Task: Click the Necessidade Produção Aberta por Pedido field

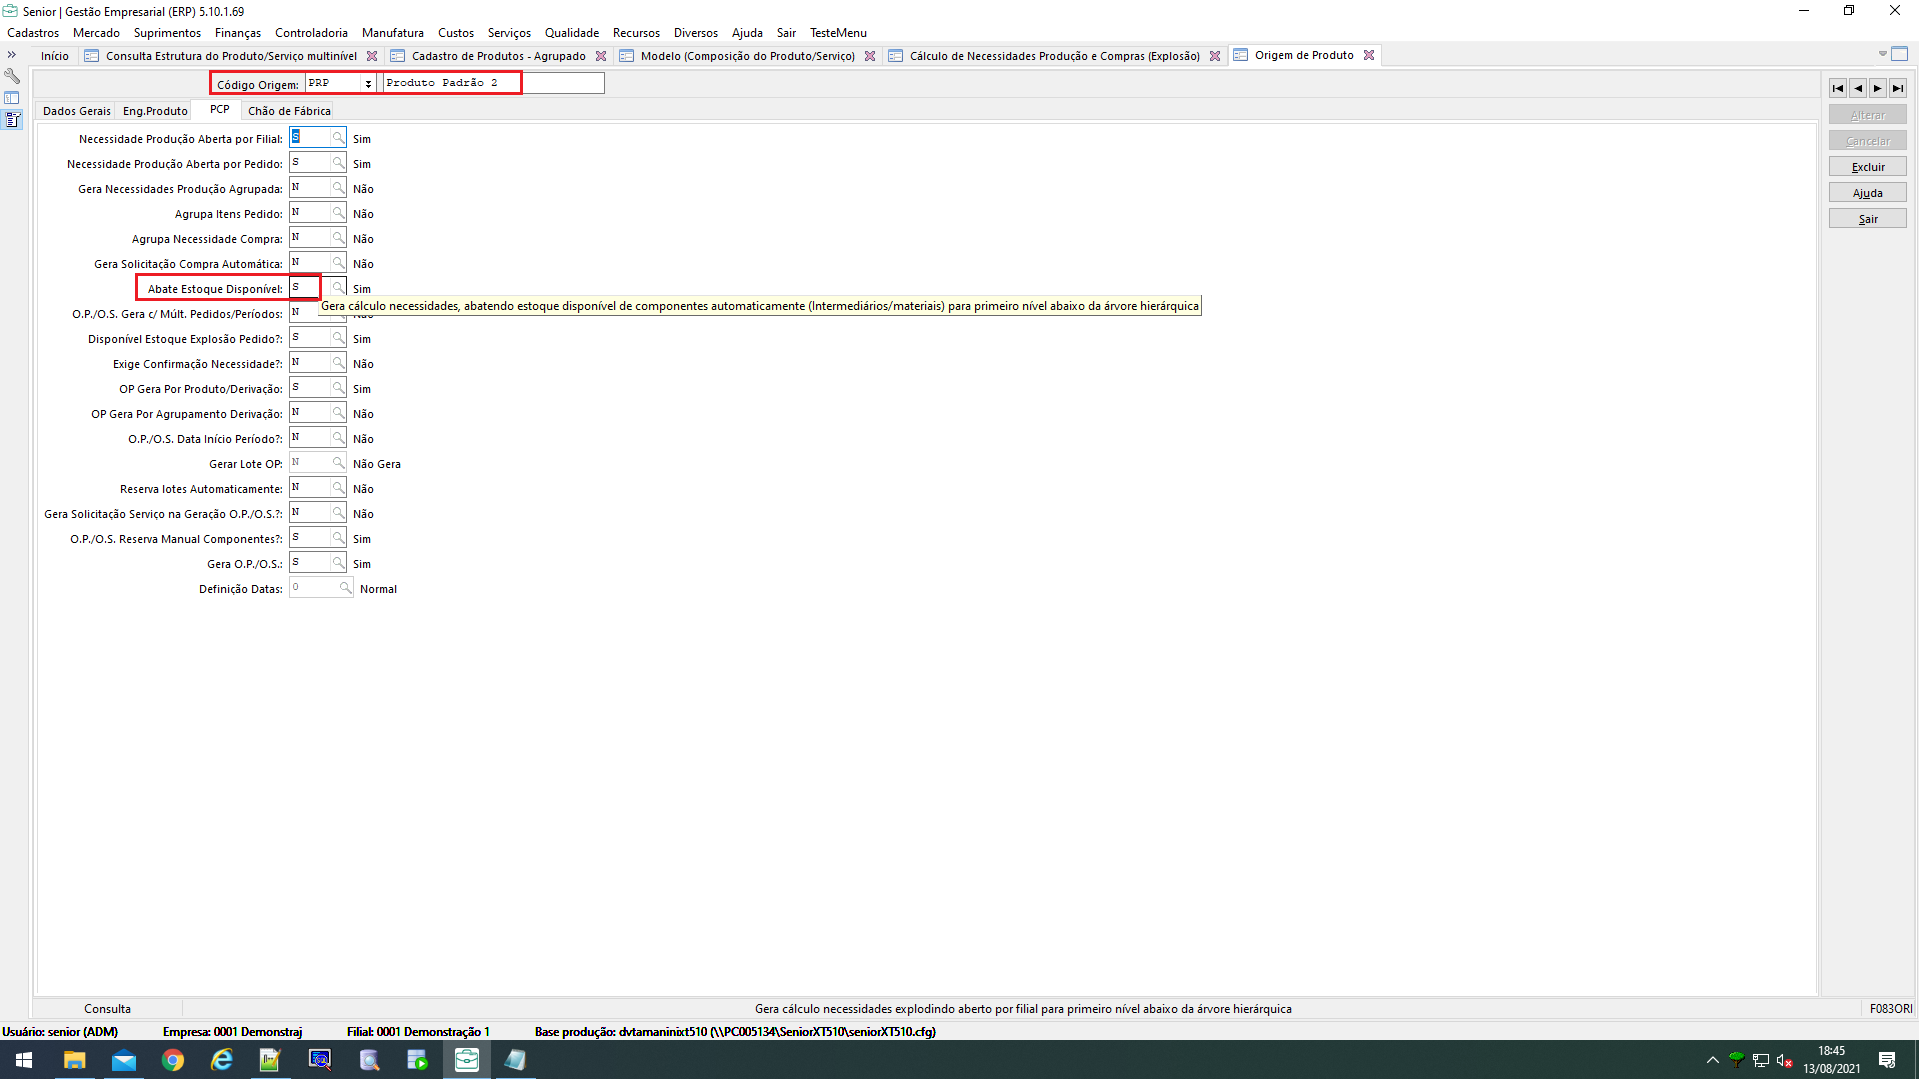Action: 310,163
